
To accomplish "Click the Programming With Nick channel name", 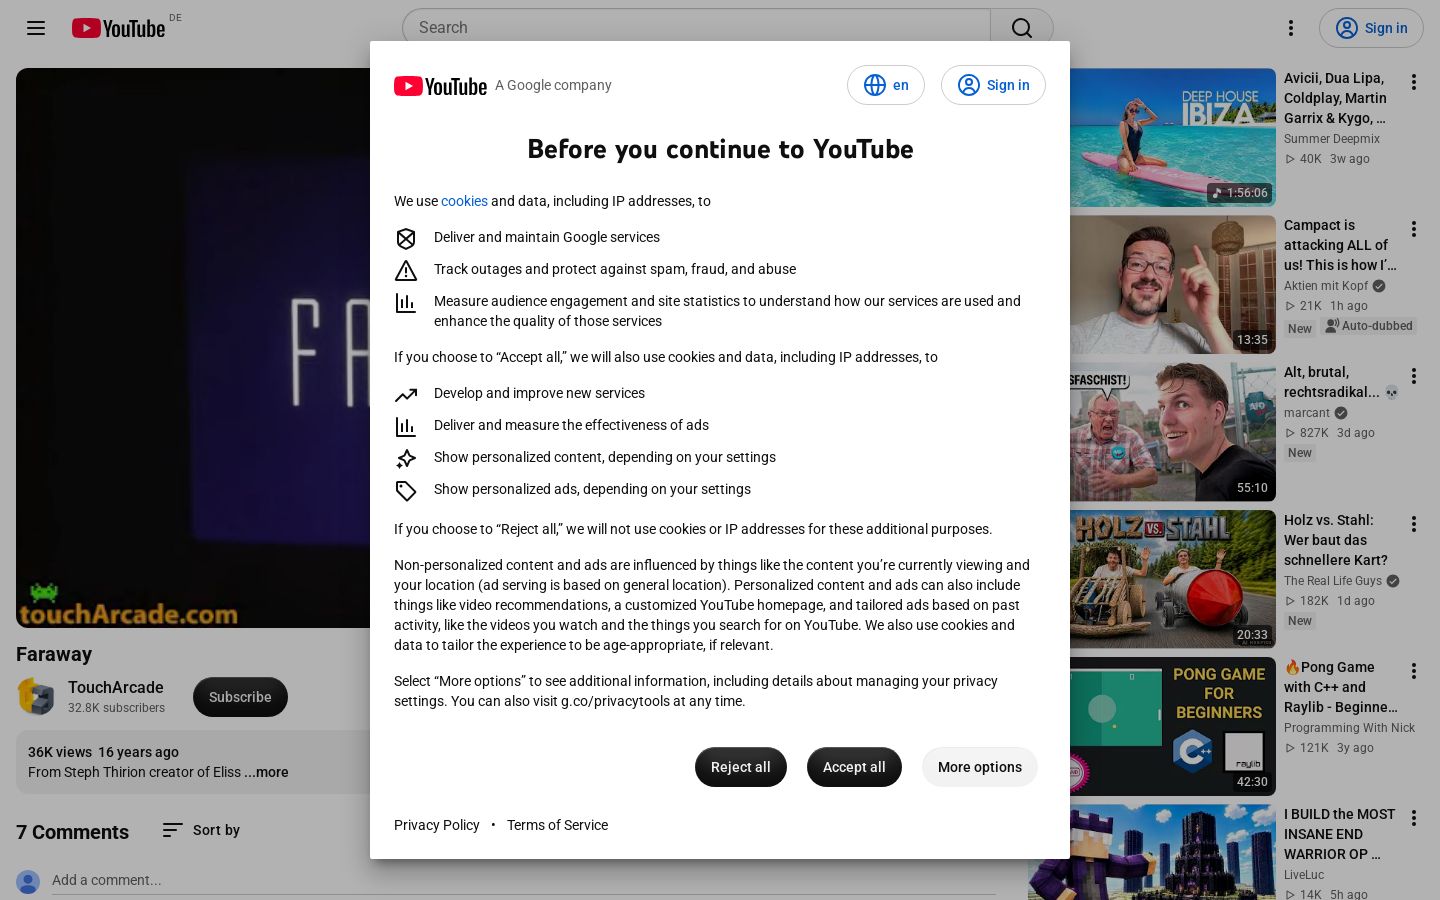I will [1350, 728].
